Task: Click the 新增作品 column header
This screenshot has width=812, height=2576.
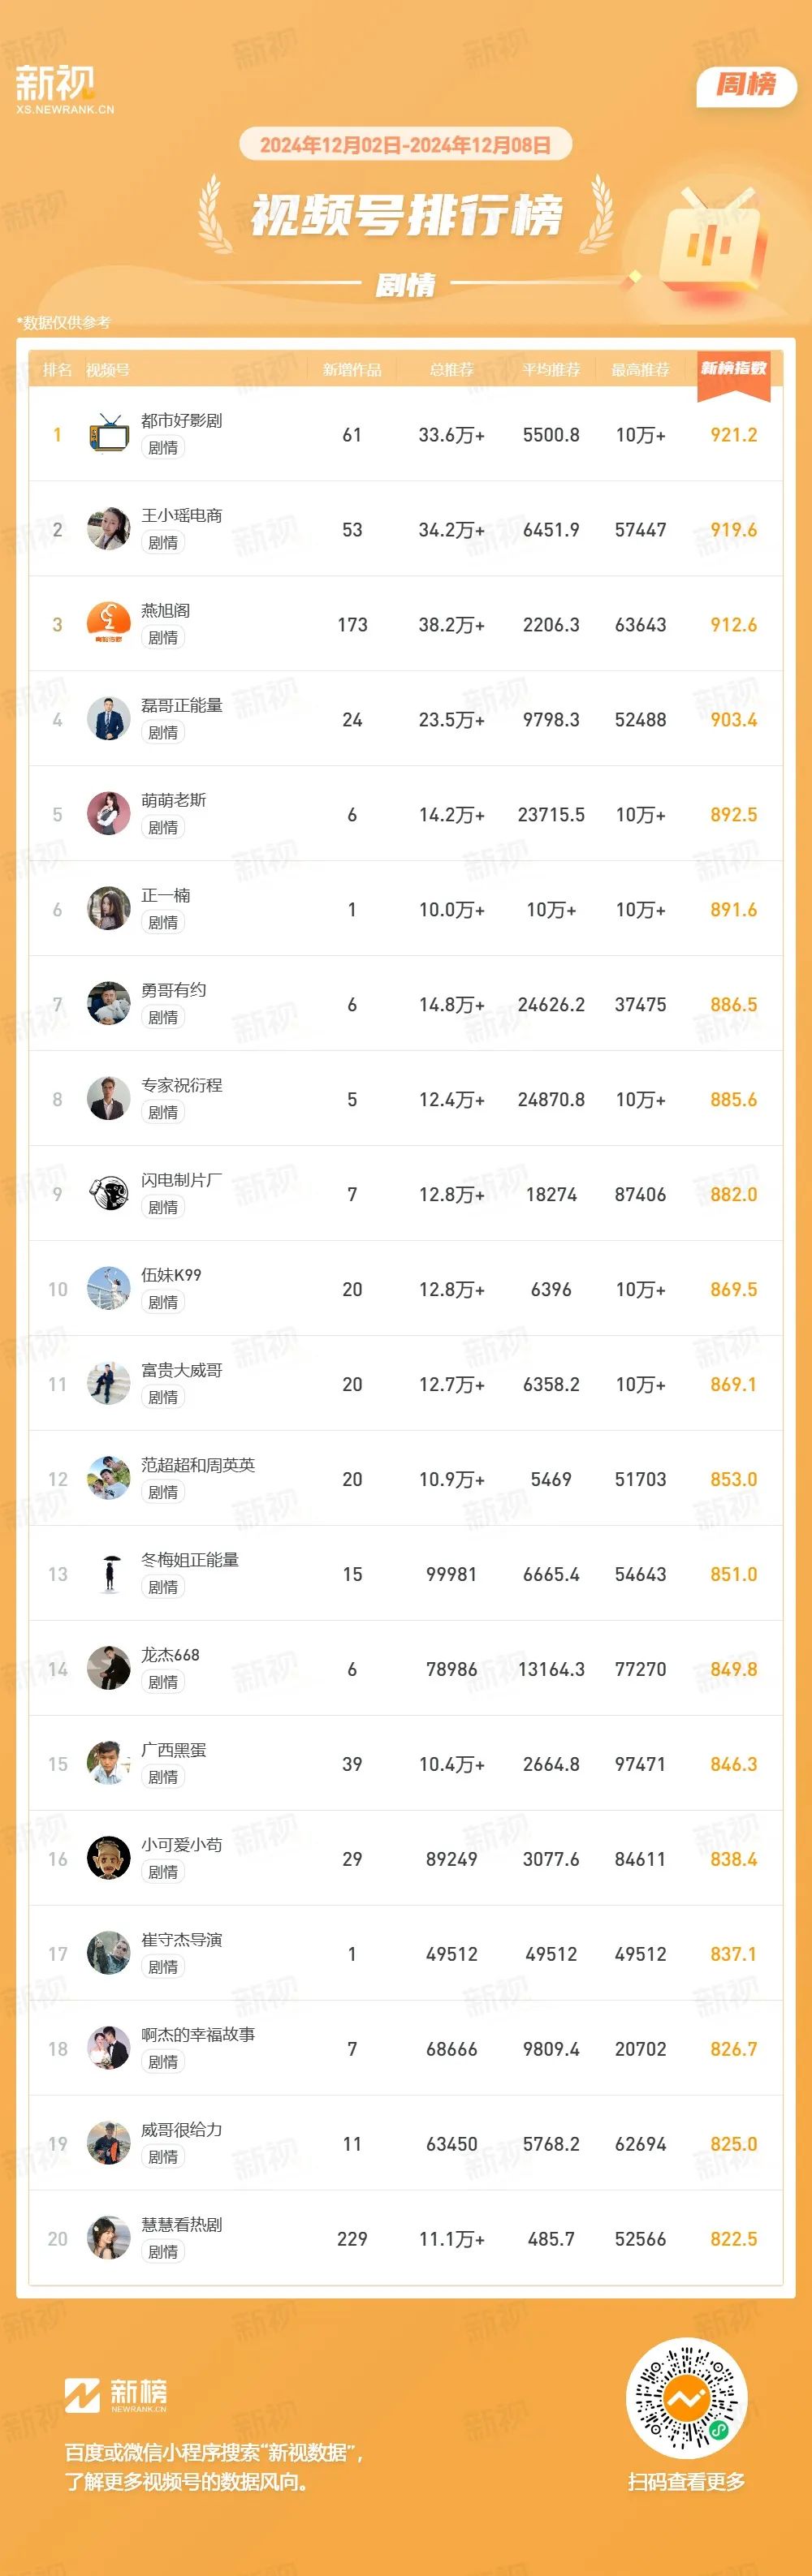Action: click(x=352, y=370)
